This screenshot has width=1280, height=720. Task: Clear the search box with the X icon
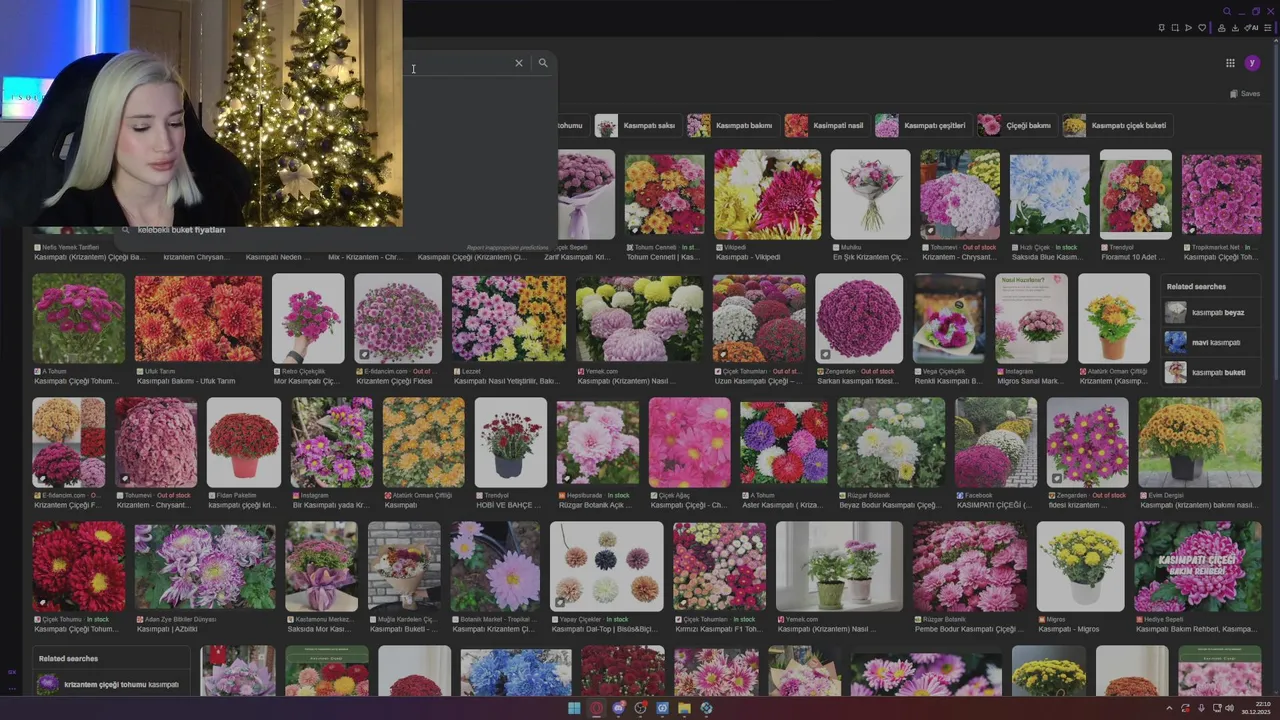pyautogui.click(x=518, y=63)
